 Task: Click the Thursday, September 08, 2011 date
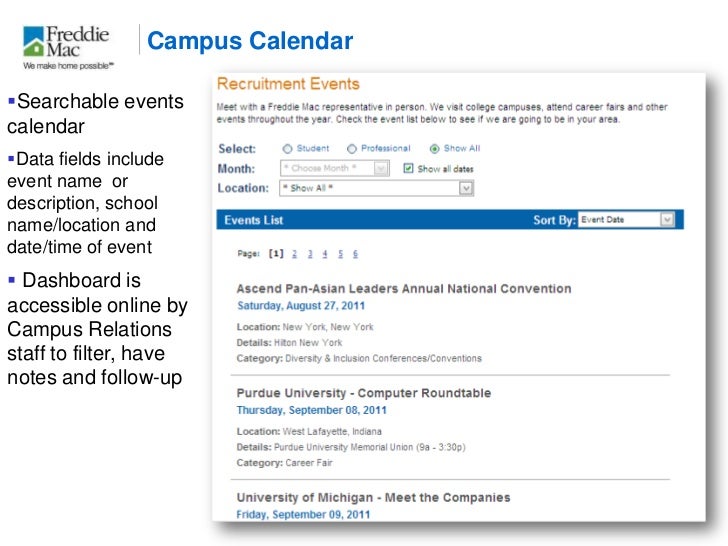pyautogui.click(x=312, y=410)
